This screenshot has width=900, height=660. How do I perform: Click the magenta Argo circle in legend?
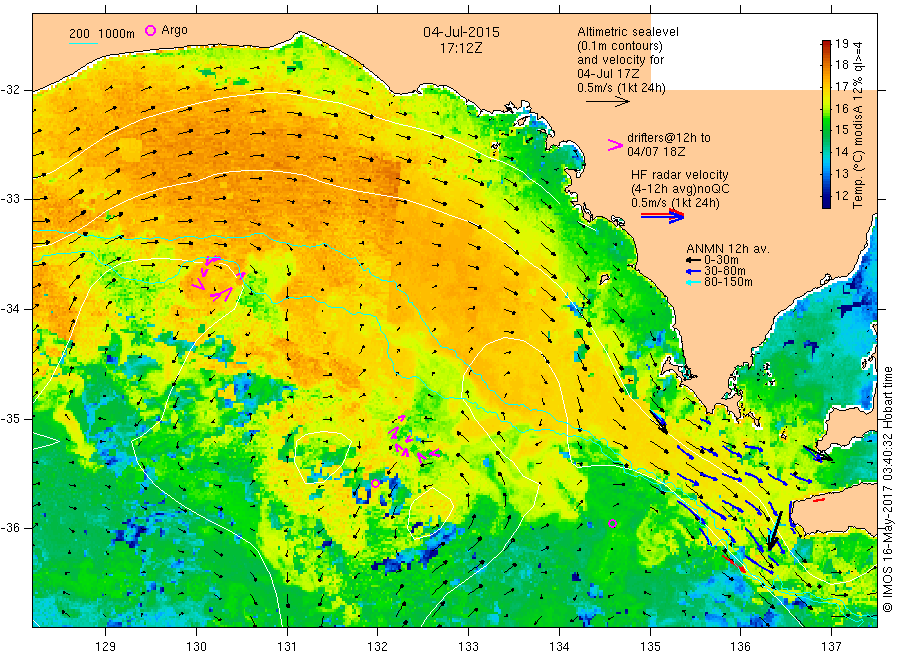point(150,30)
